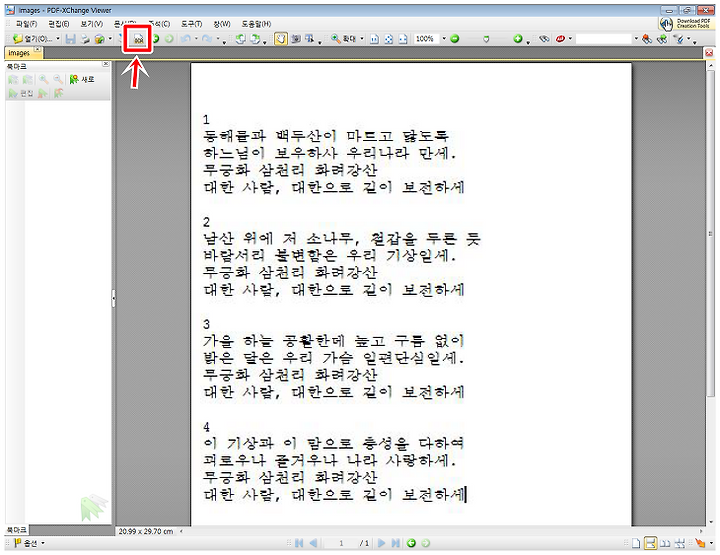
Task: Rotate the page counter-clockwise icon
Action: [x=240, y=39]
